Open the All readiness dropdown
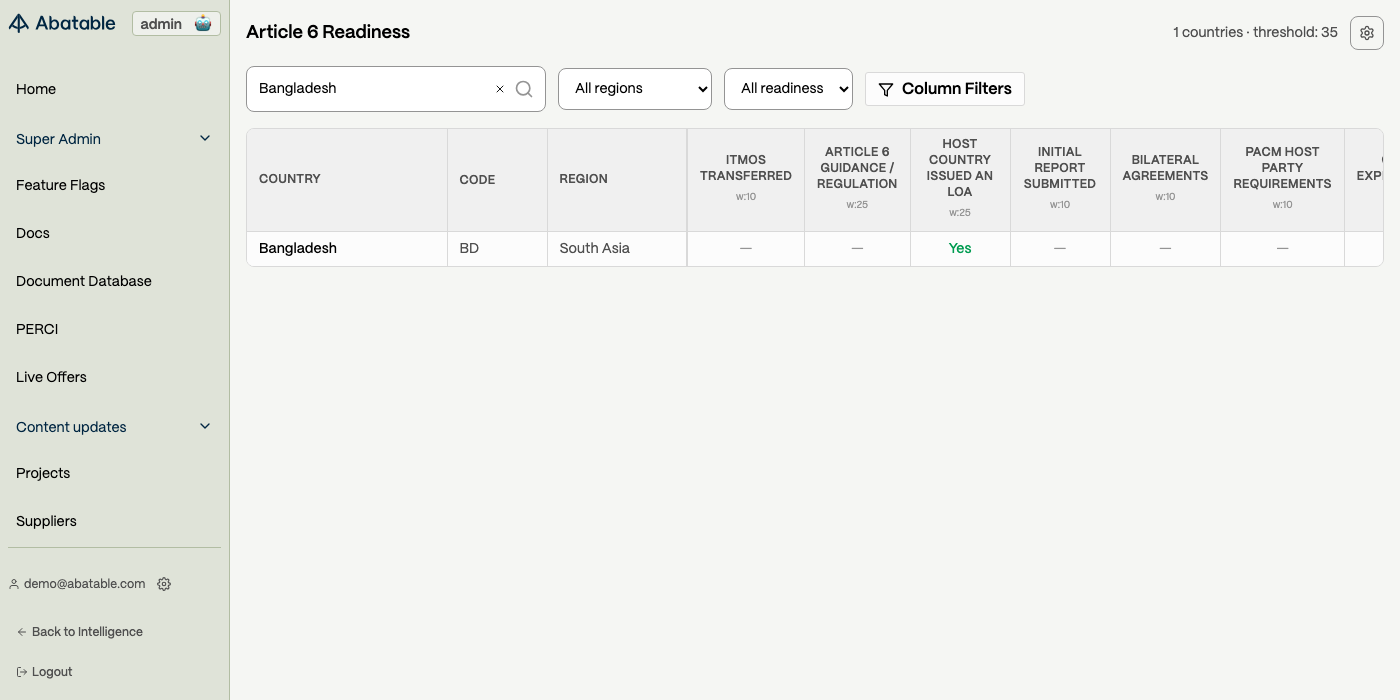The height and width of the screenshot is (700, 1400). 788,89
